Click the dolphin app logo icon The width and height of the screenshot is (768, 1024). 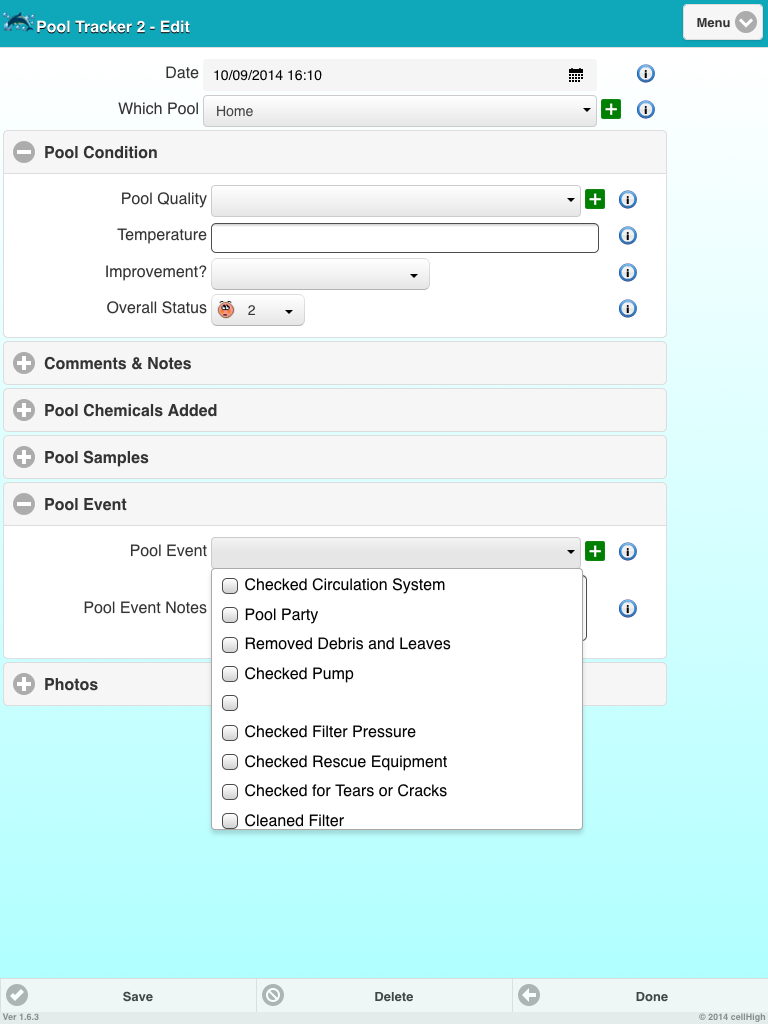18,23
